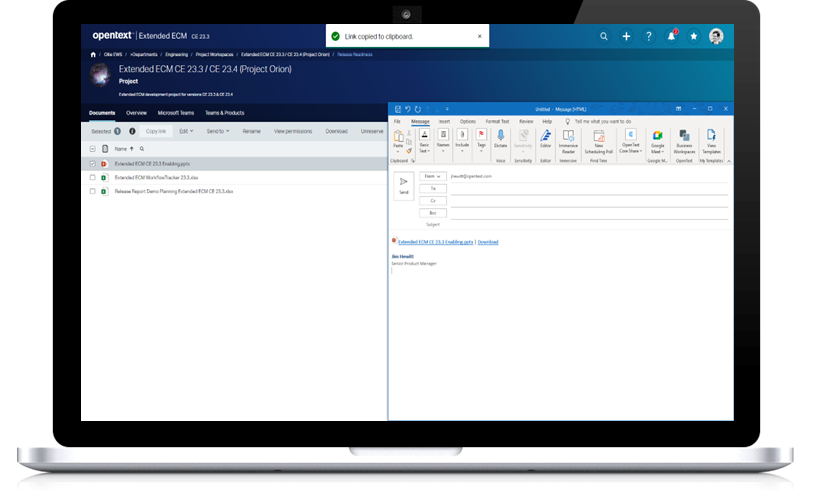Image resolution: width=813 pixels, height=499 pixels.
Task: Open Engineering breadcrumb link
Action: click(x=176, y=54)
